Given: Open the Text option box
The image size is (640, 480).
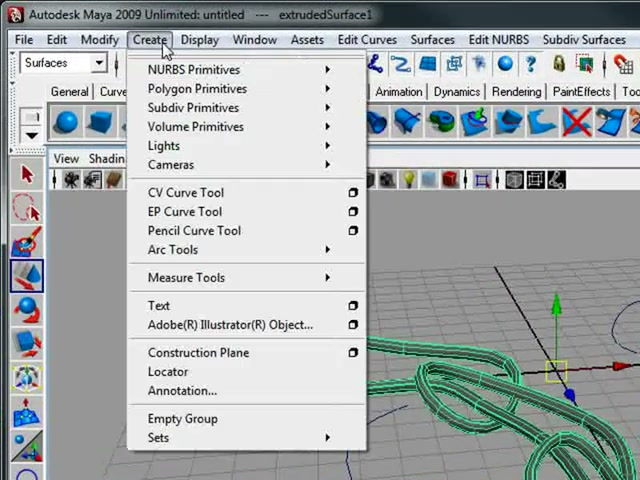Looking at the screenshot, I should tap(353, 306).
